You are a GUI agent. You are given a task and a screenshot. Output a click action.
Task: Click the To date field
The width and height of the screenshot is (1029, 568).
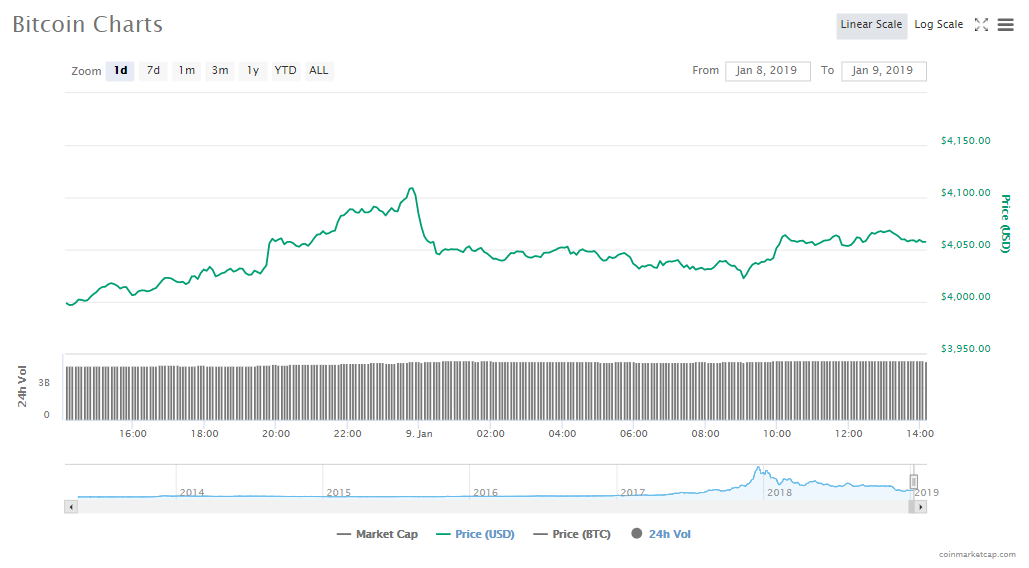[x=883, y=71]
